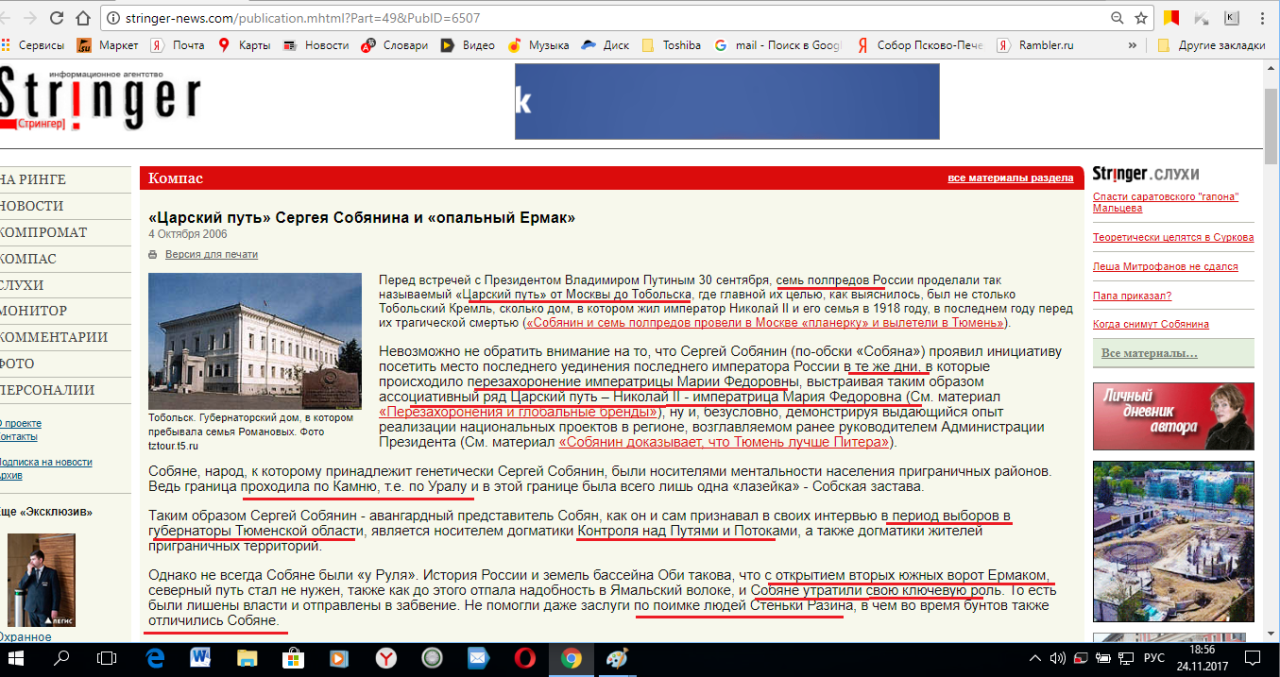Open the Перезахоронения и глобальные бренды link
This screenshot has width=1280, height=677.
click(x=517, y=411)
